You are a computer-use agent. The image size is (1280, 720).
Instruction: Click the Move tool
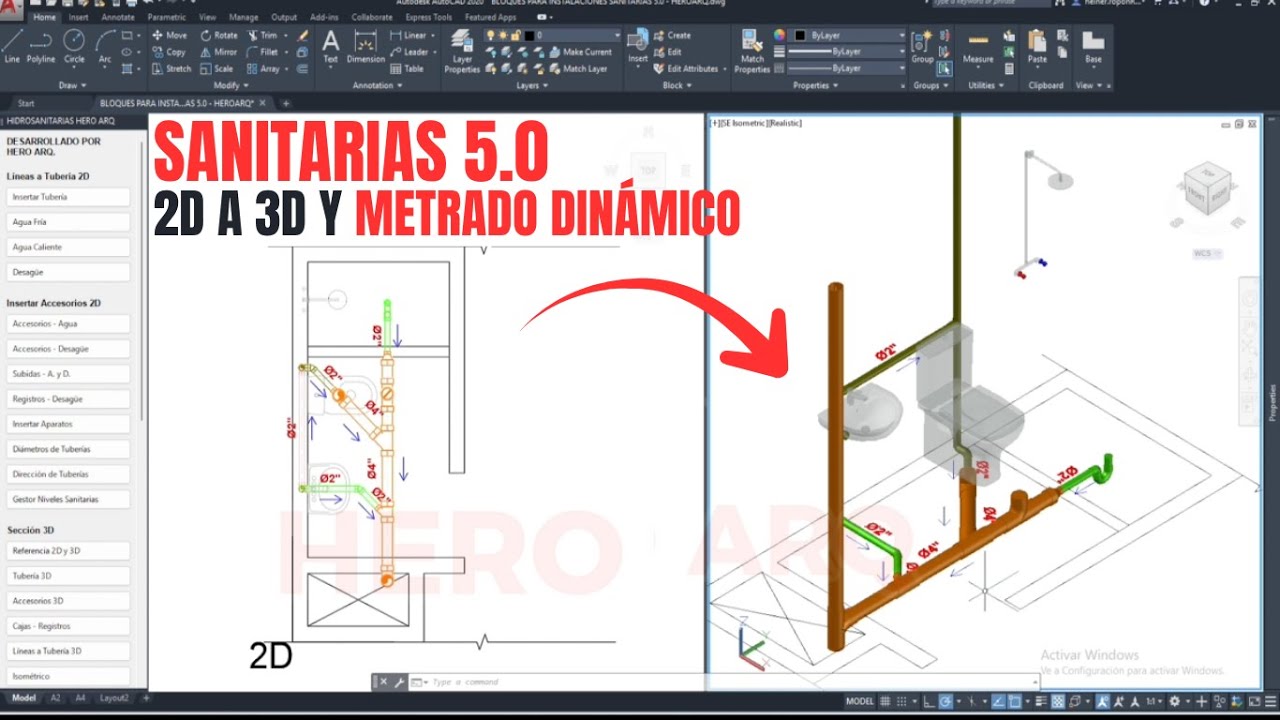point(169,35)
